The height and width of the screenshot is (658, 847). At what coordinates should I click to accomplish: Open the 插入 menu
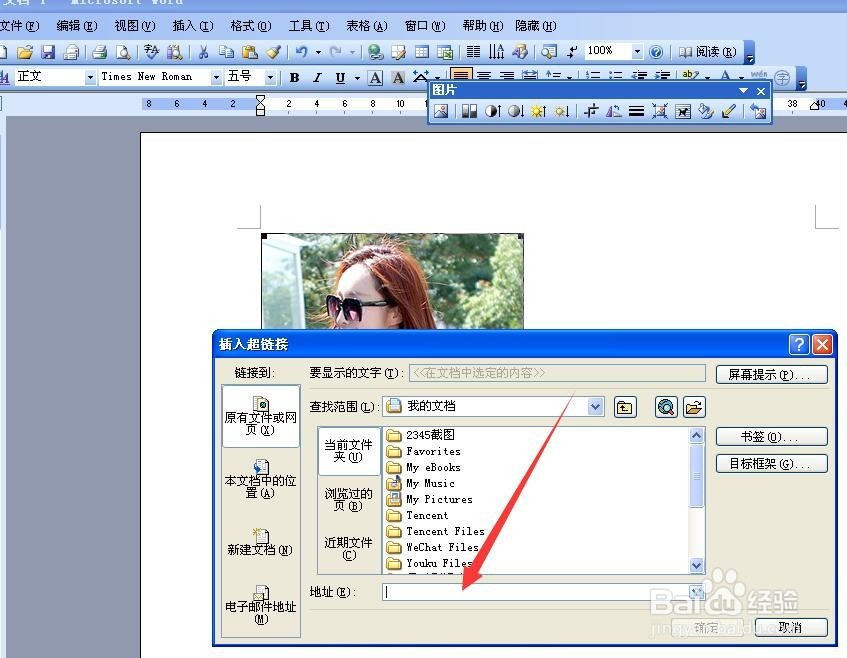(192, 25)
